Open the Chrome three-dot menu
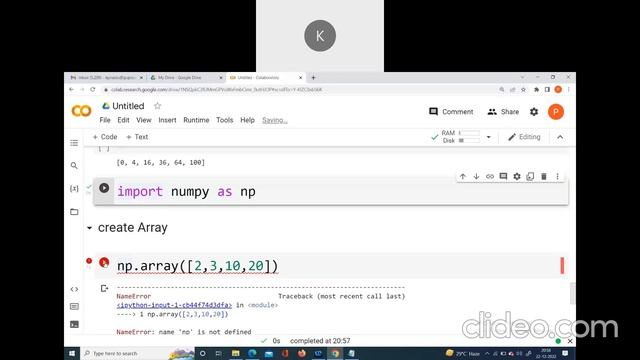The height and width of the screenshot is (360, 640). point(569,89)
